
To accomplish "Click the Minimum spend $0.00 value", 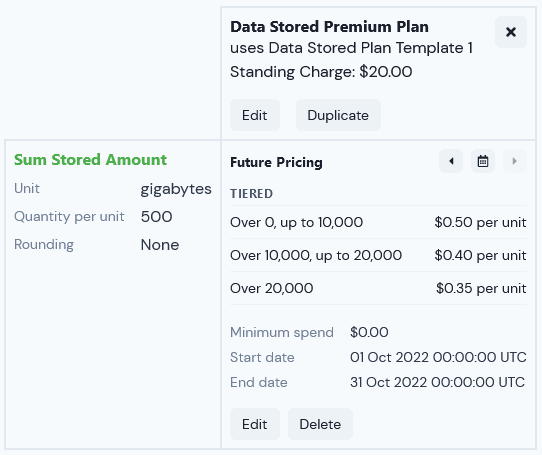I will tap(369, 332).
